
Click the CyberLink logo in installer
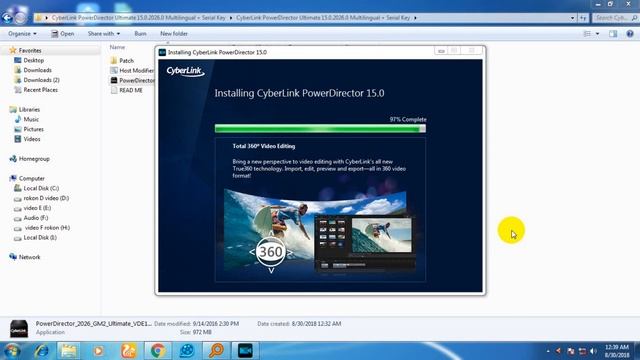click(185, 71)
